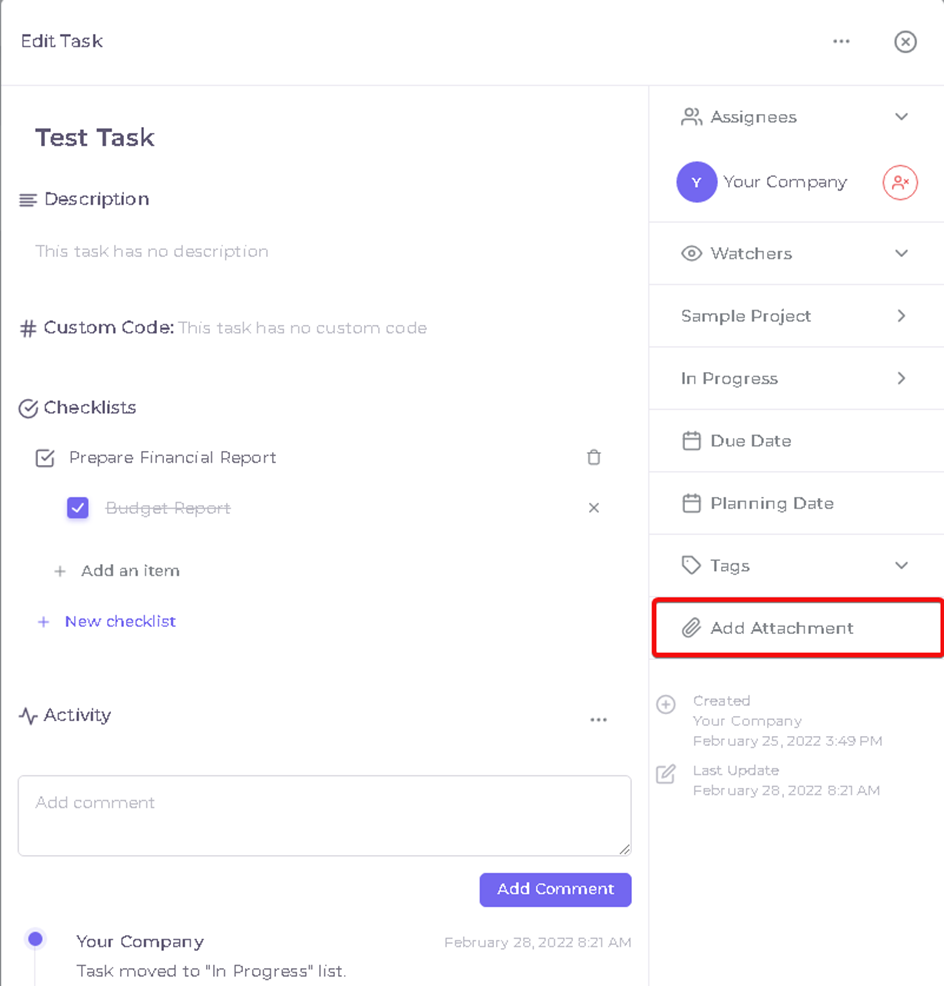Click the Add Comment button

555,889
